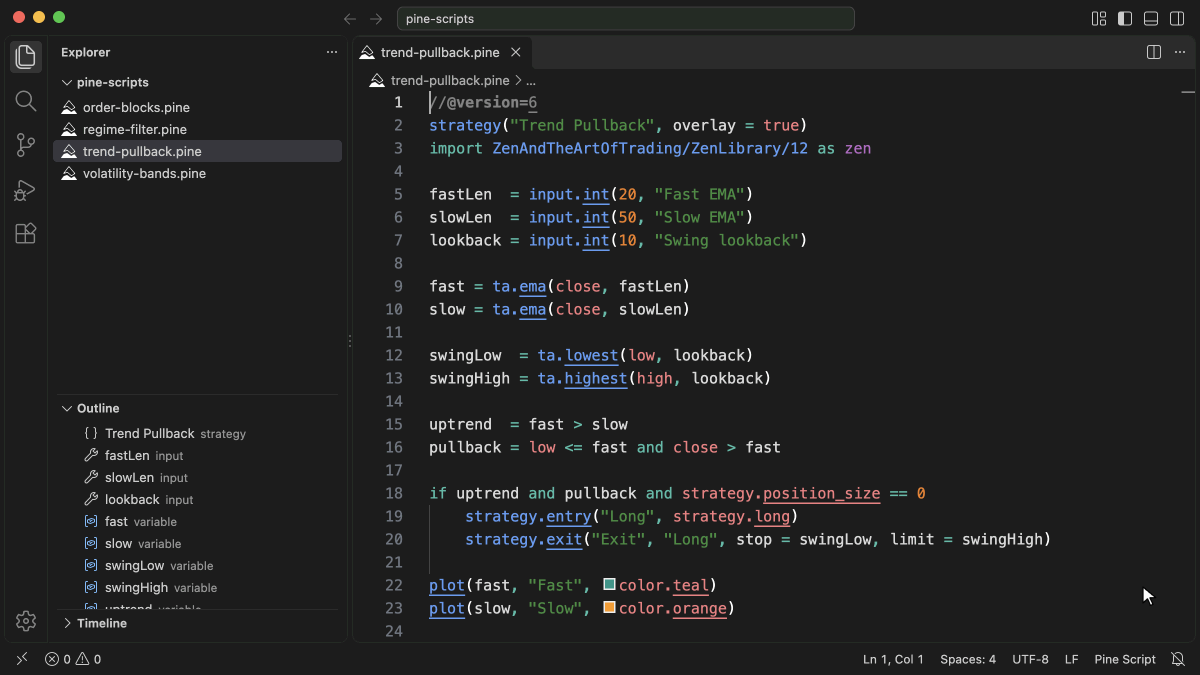Click ta.highest function on line 13
Image resolution: width=1200 pixels, height=675 pixels.
coord(582,378)
